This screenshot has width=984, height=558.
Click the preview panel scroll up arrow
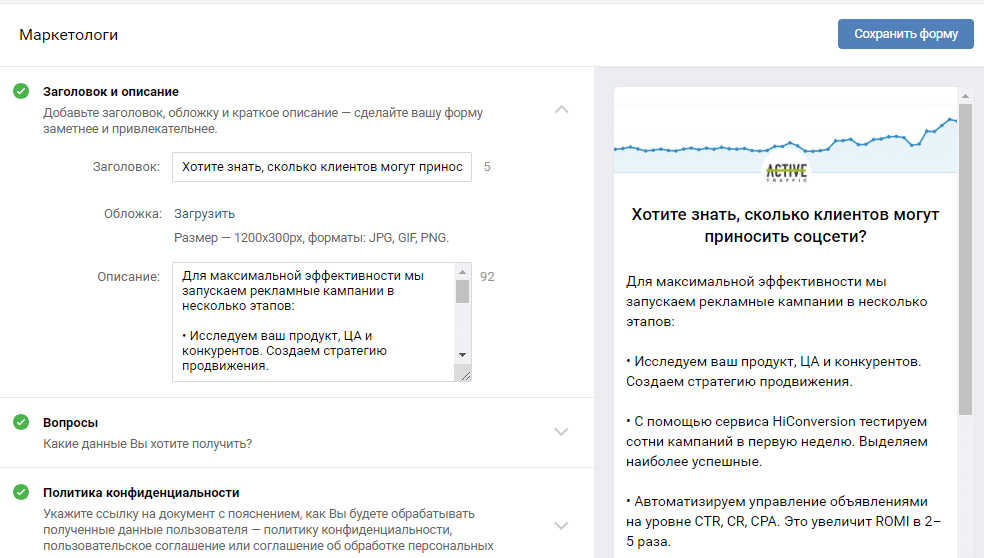(x=965, y=97)
